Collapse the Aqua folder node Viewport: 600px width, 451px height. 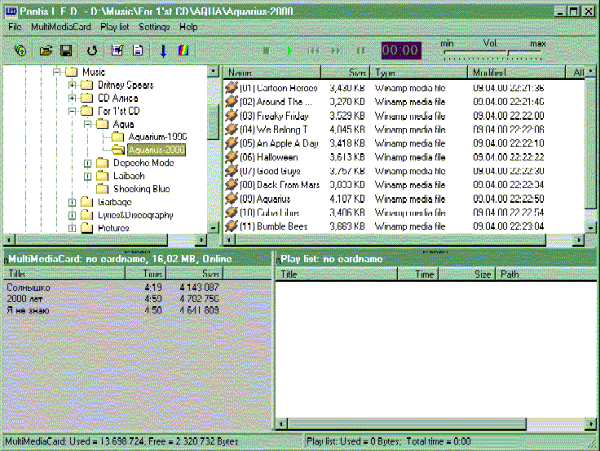(87, 124)
